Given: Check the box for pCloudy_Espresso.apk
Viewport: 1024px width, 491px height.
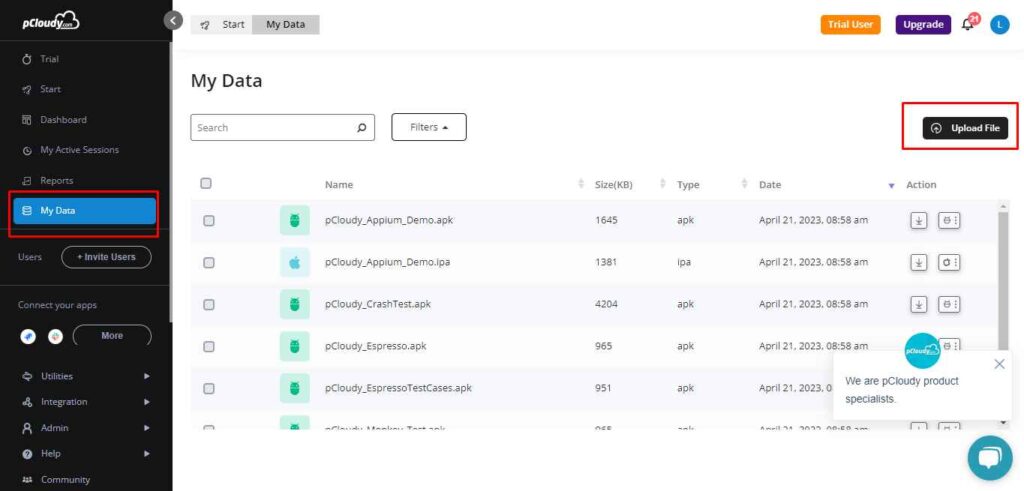Looking at the screenshot, I should point(208,346).
